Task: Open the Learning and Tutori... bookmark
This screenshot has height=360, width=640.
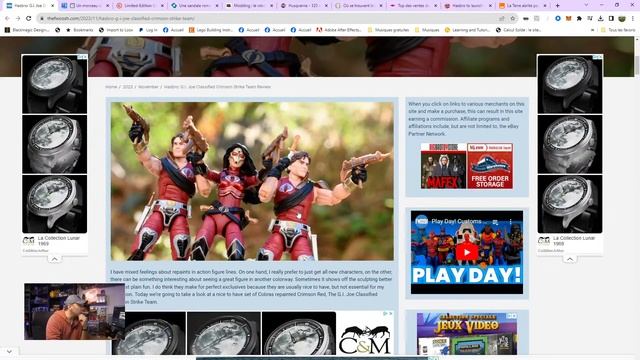Action: pos(468,30)
